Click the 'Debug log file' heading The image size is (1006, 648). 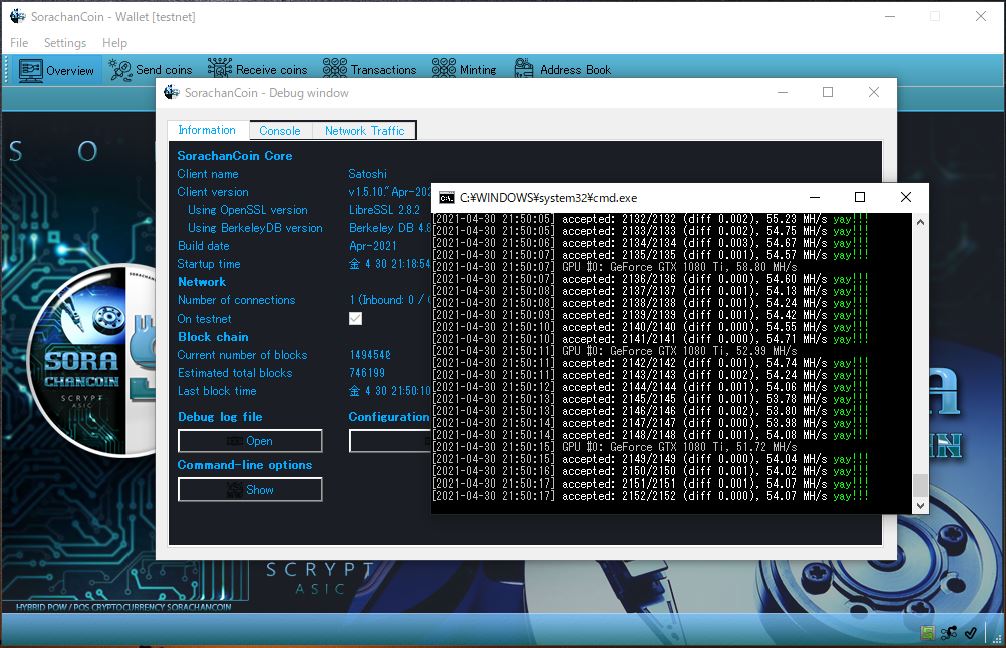click(x=220, y=417)
